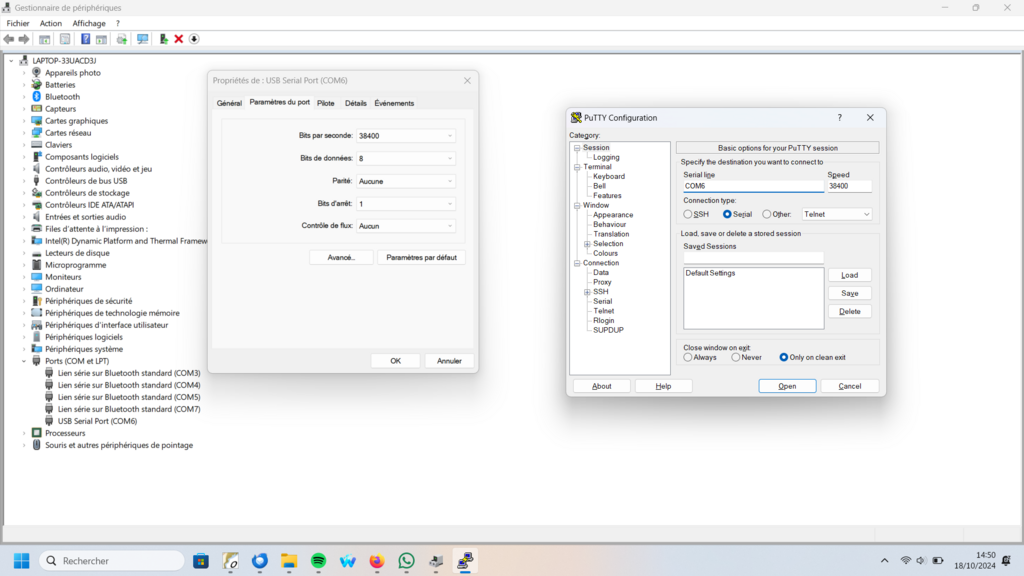
Task: Click the red X uninstall device icon
Action: click(178, 39)
